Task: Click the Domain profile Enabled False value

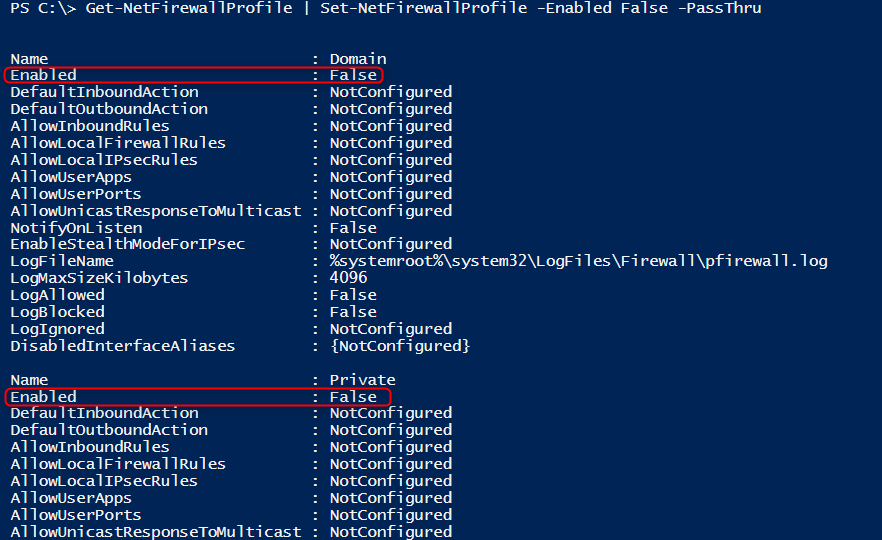Action: (353, 75)
